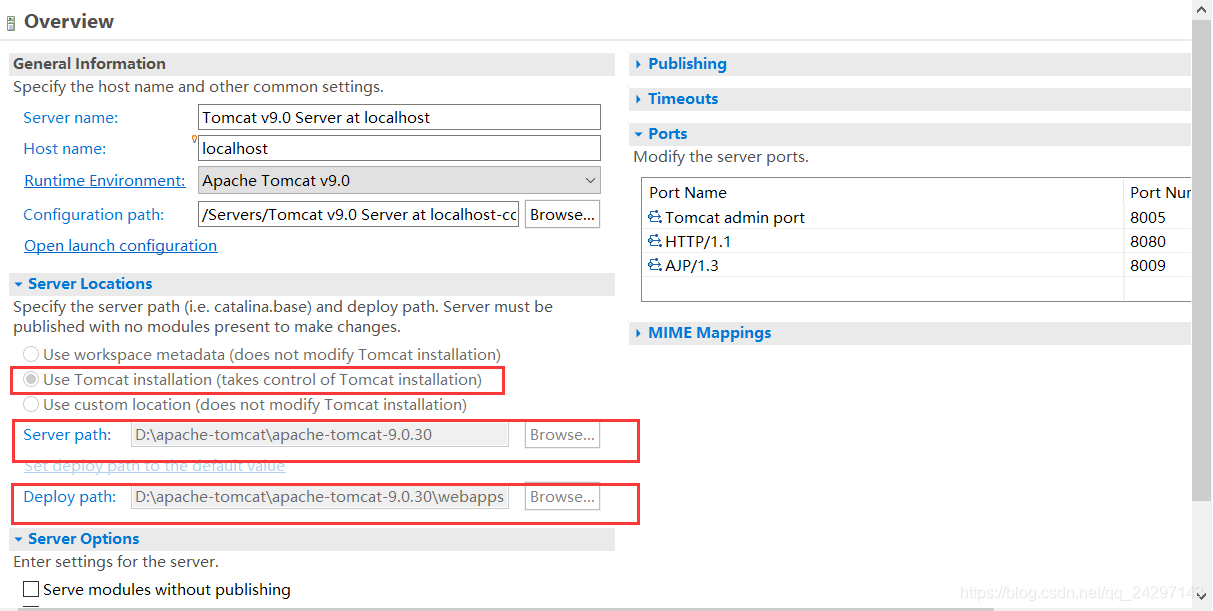This screenshot has height=611, width=1213.
Task: Click the Tomcat admin port row icon
Action: tap(655, 217)
